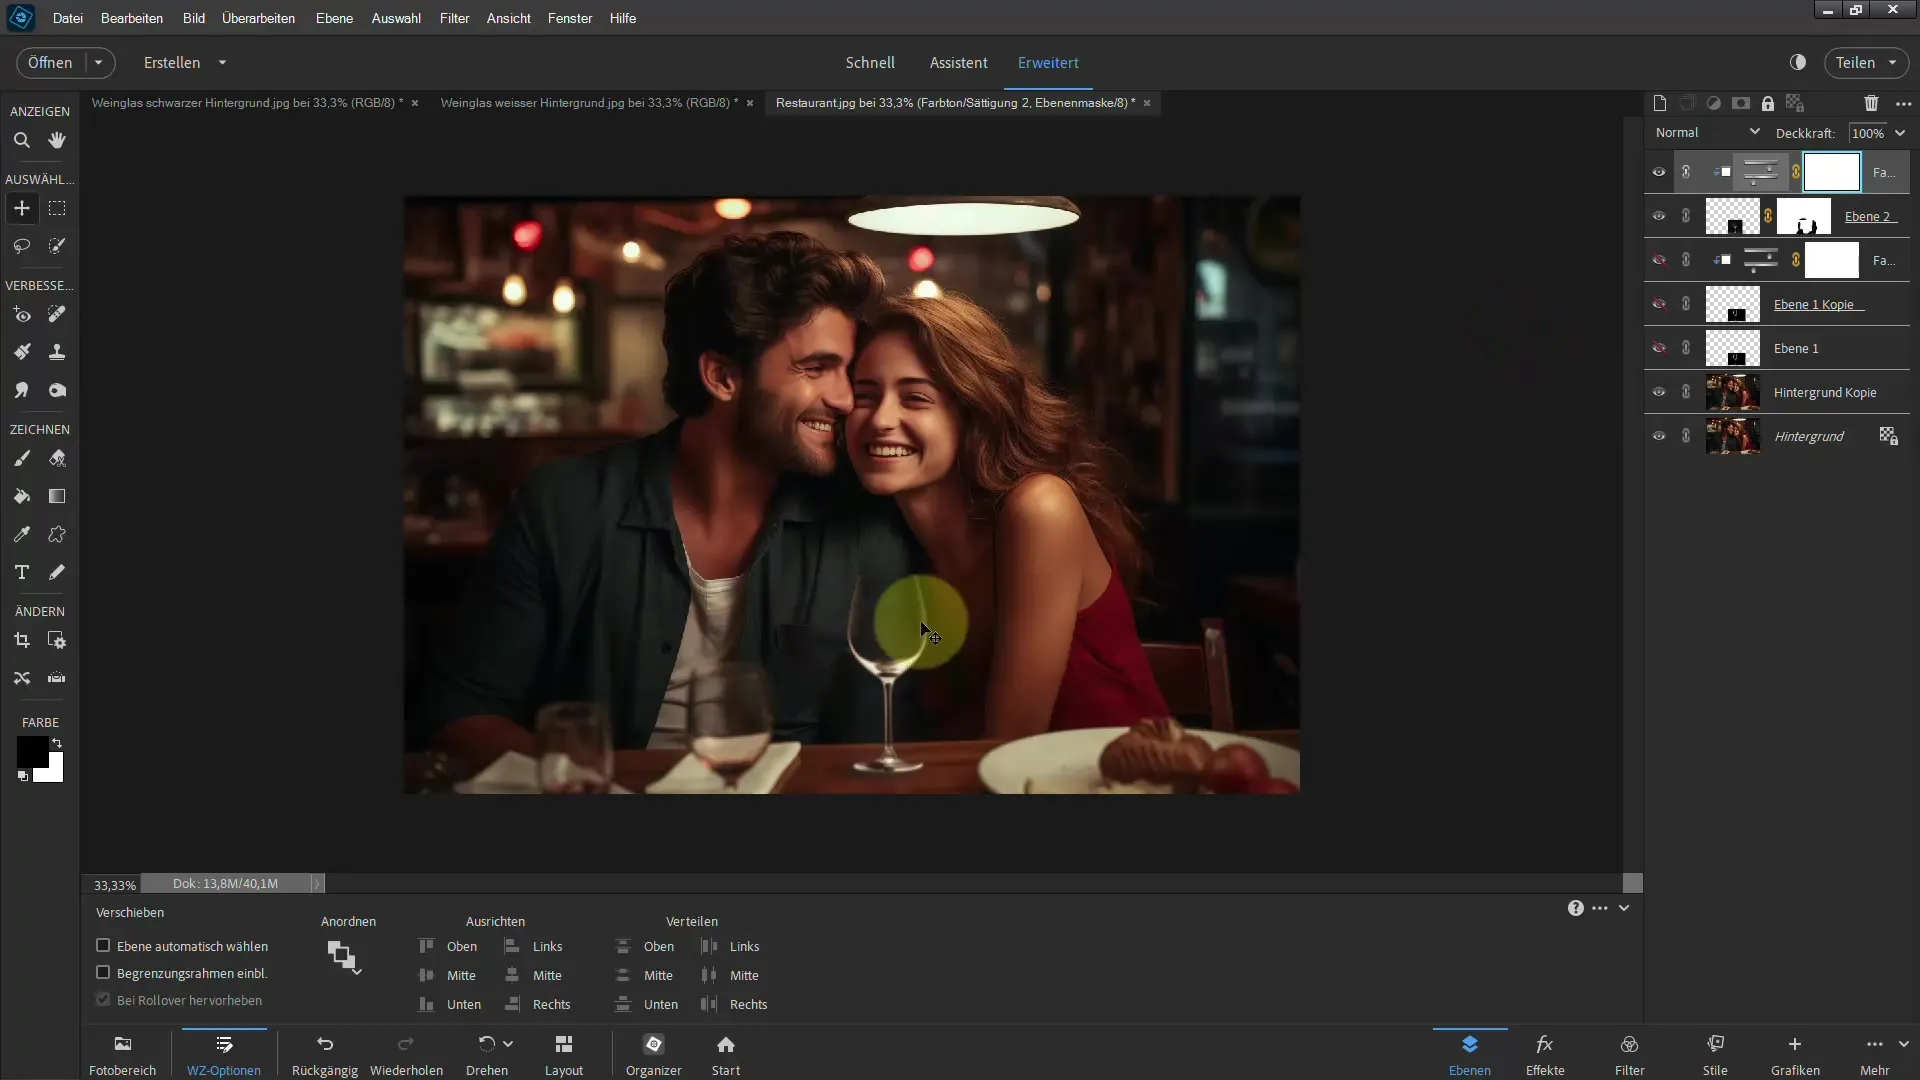The height and width of the screenshot is (1080, 1920).
Task: Select the Move tool
Action: pyautogui.click(x=21, y=209)
